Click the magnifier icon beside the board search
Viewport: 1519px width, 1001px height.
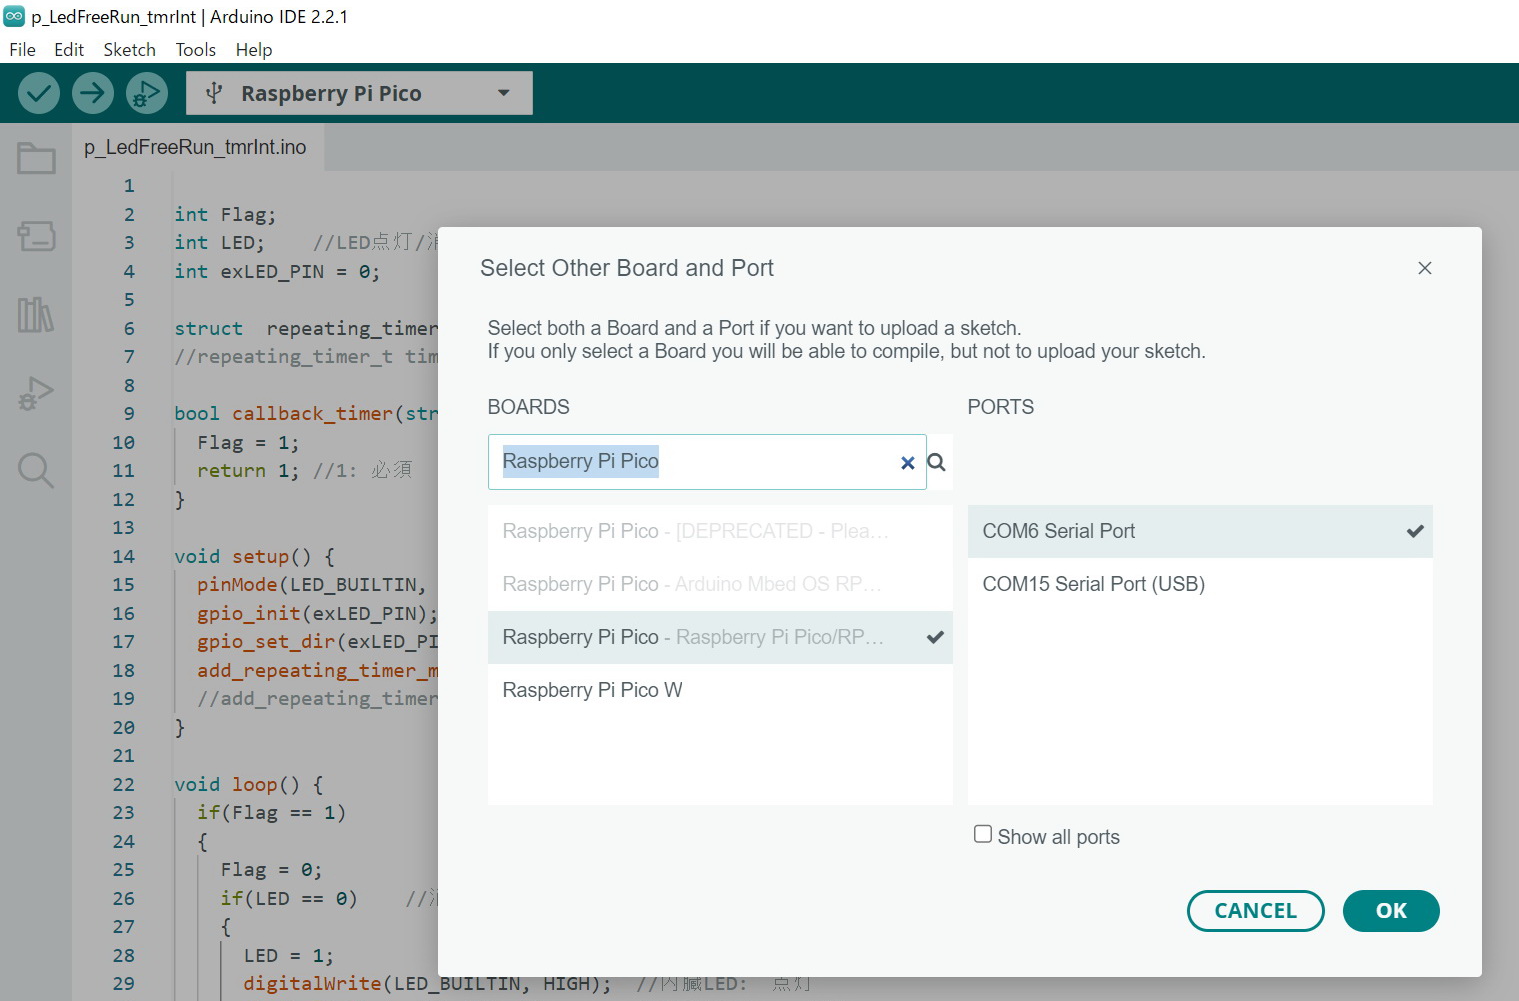click(936, 462)
